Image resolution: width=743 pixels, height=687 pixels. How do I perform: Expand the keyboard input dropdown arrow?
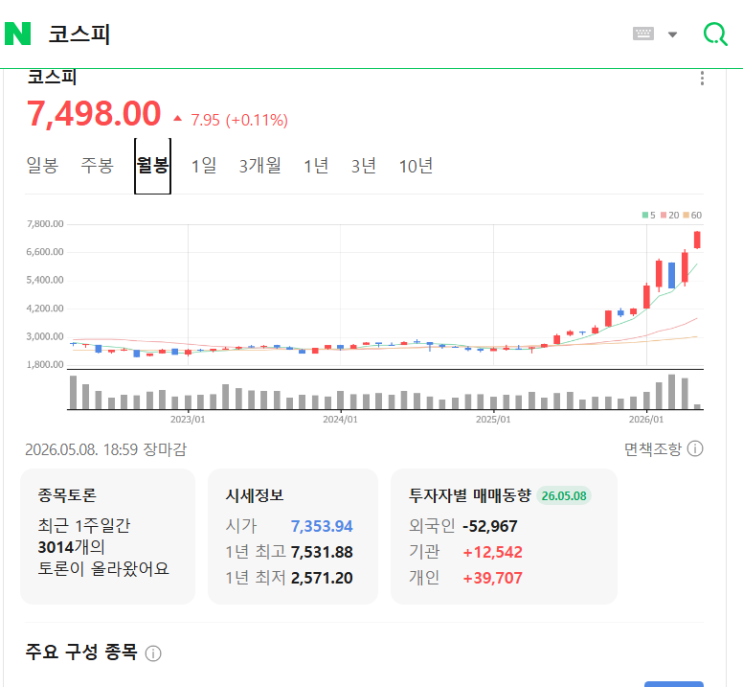[x=672, y=34]
